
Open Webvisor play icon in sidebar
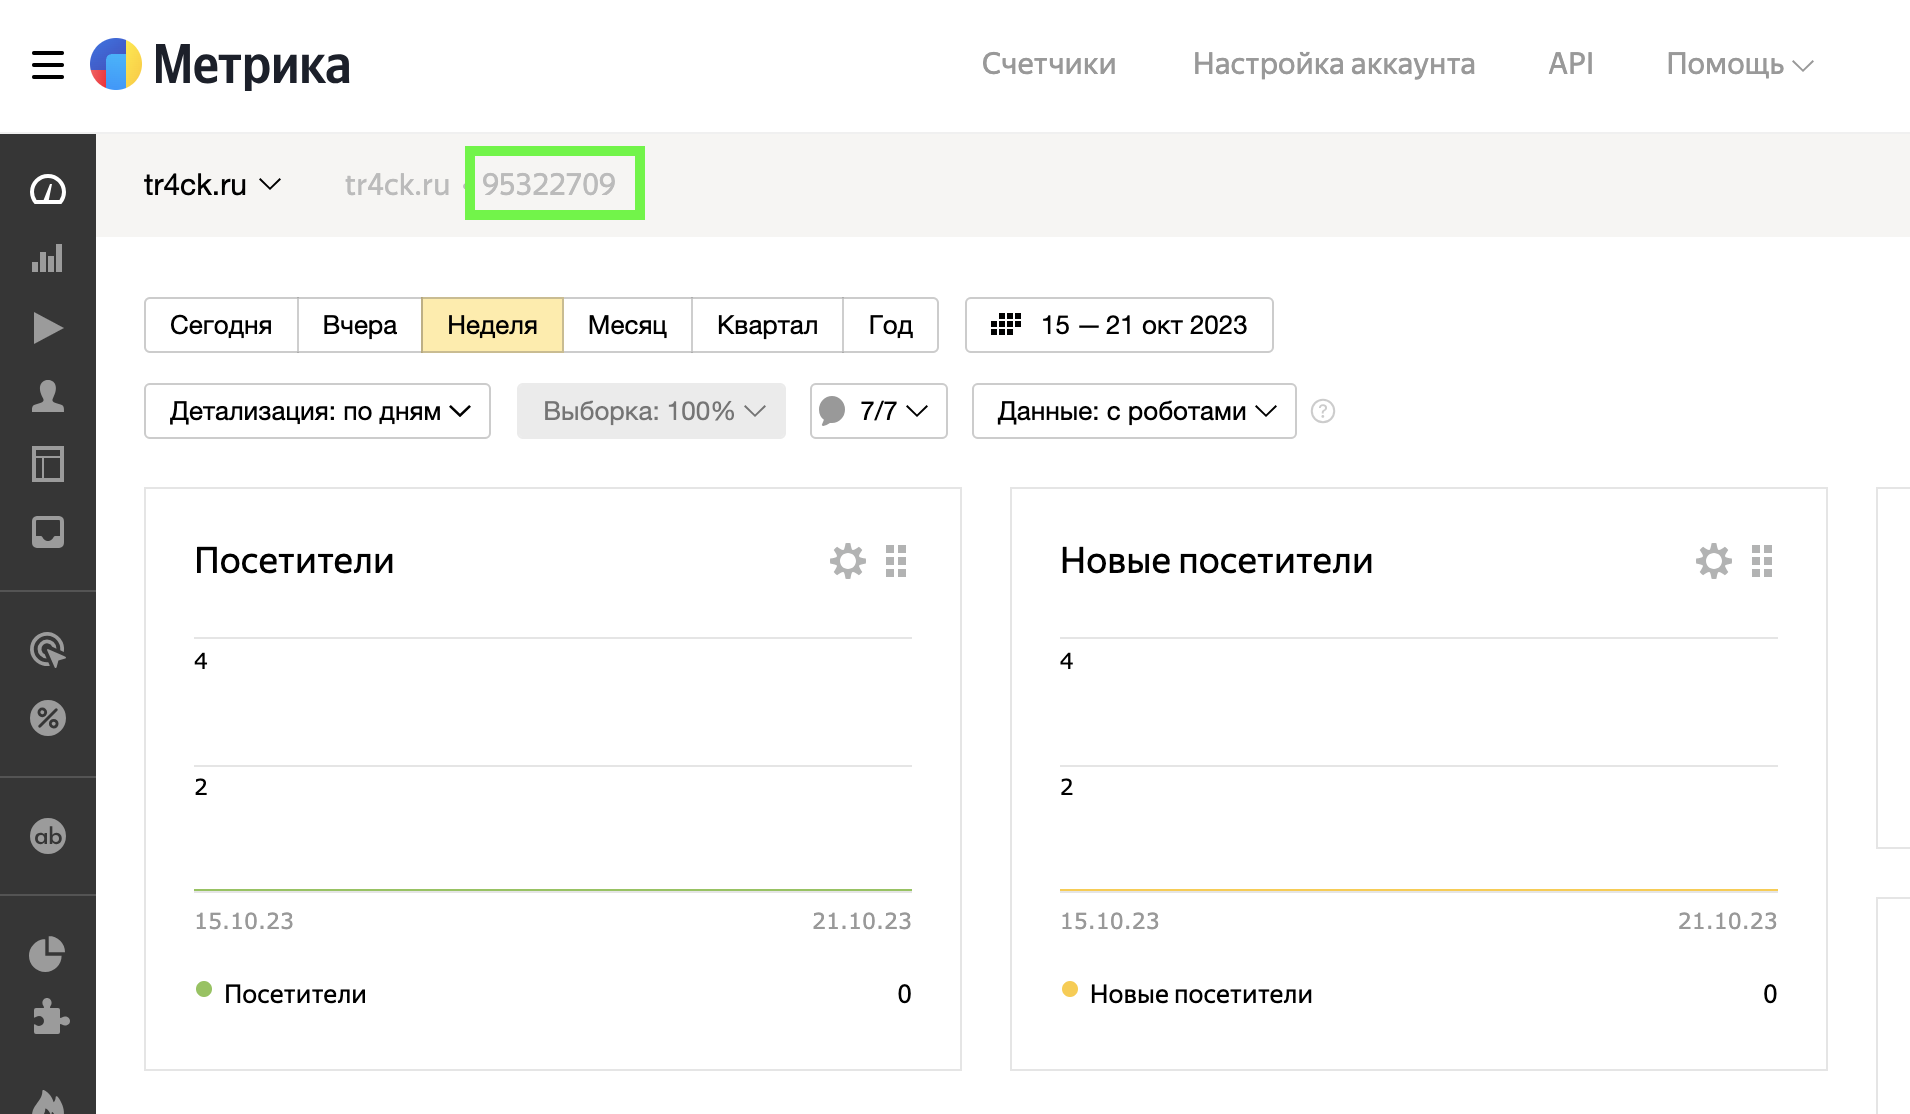pyautogui.click(x=47, y=328)
